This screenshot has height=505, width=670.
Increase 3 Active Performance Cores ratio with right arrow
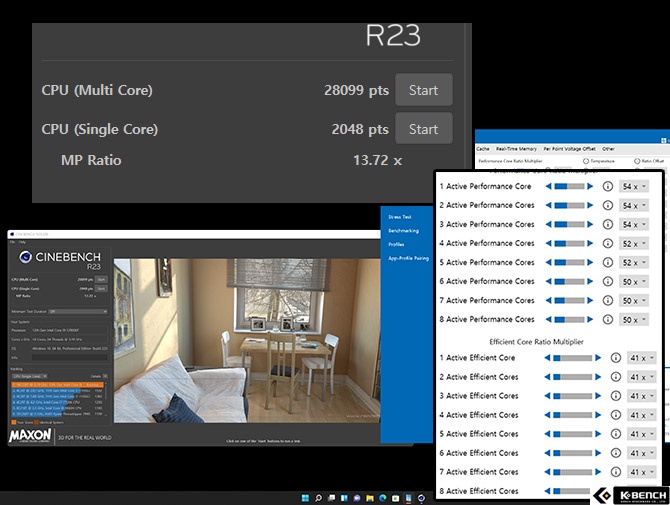pyautogui.click(x=590, y=224)
